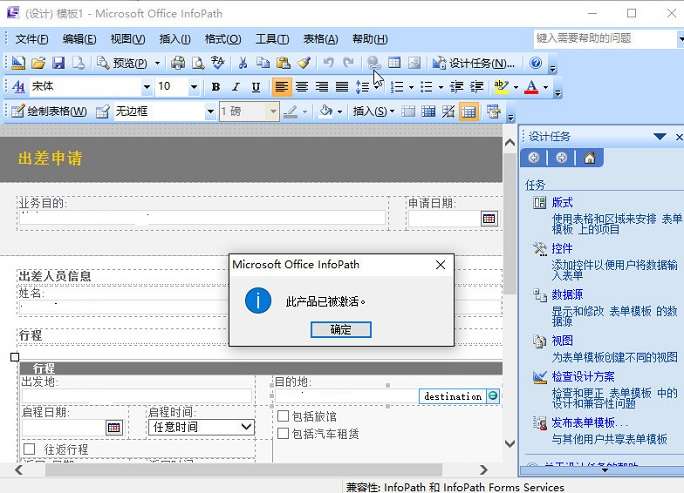Click the task pane Home icon
The width and height of the screenshot is (684, 493).
point(589,158)
